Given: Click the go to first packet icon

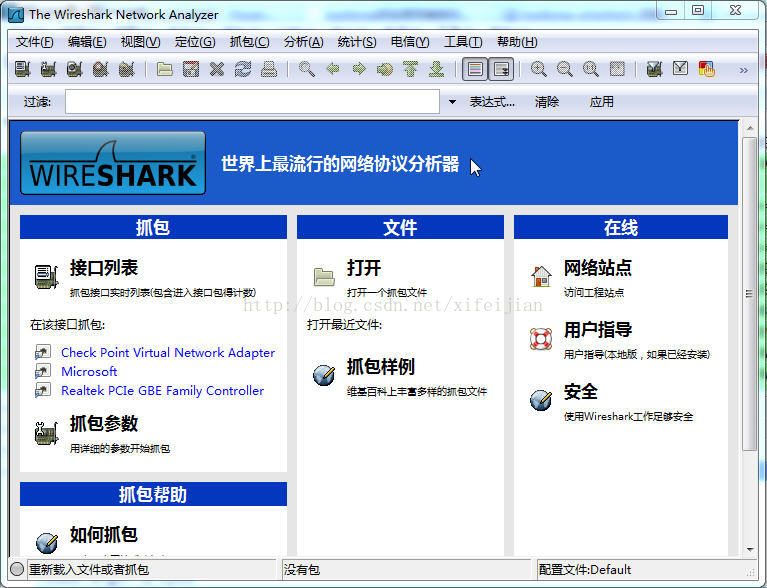Looking at the screenshot, I should [410, 69].
